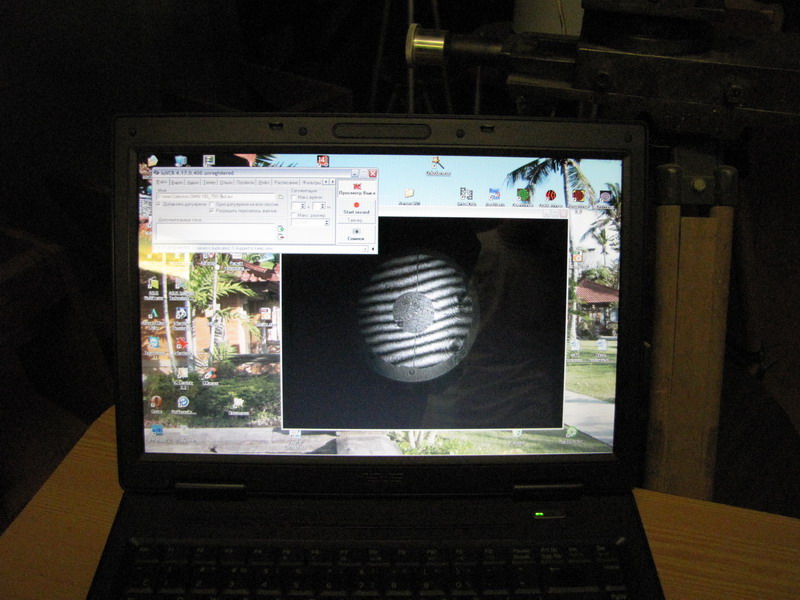
Task: Open the purple spiral desktop icon
Action: pos(605,198)
